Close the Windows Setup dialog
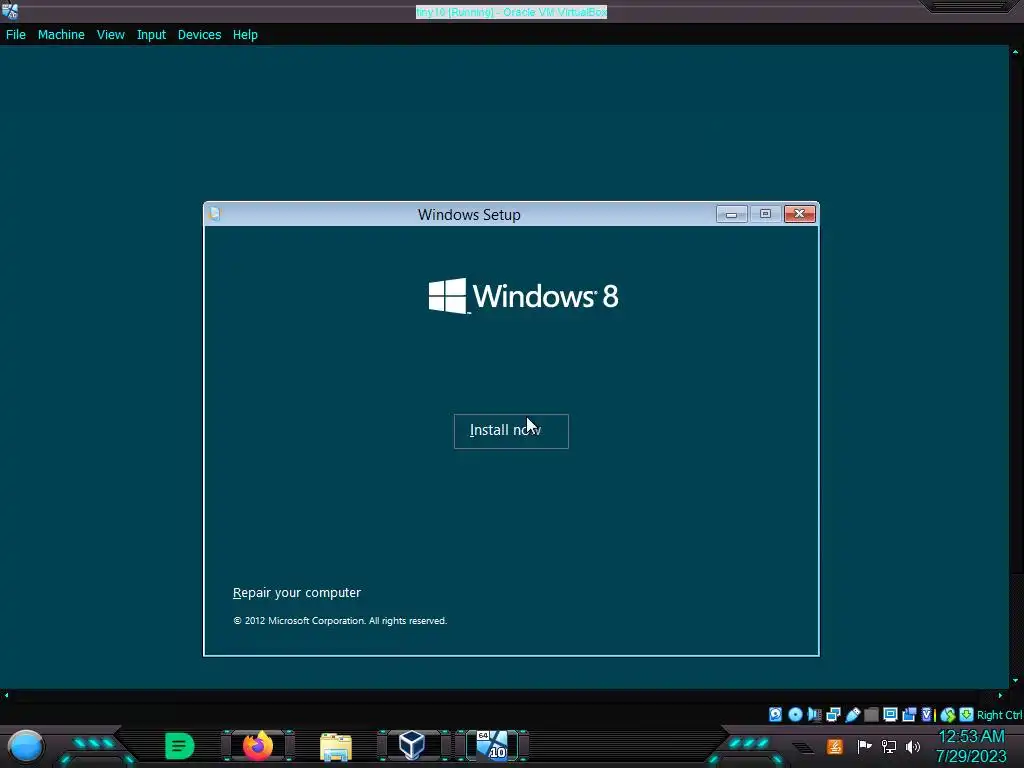1024x768 pixels. (799, 214)
